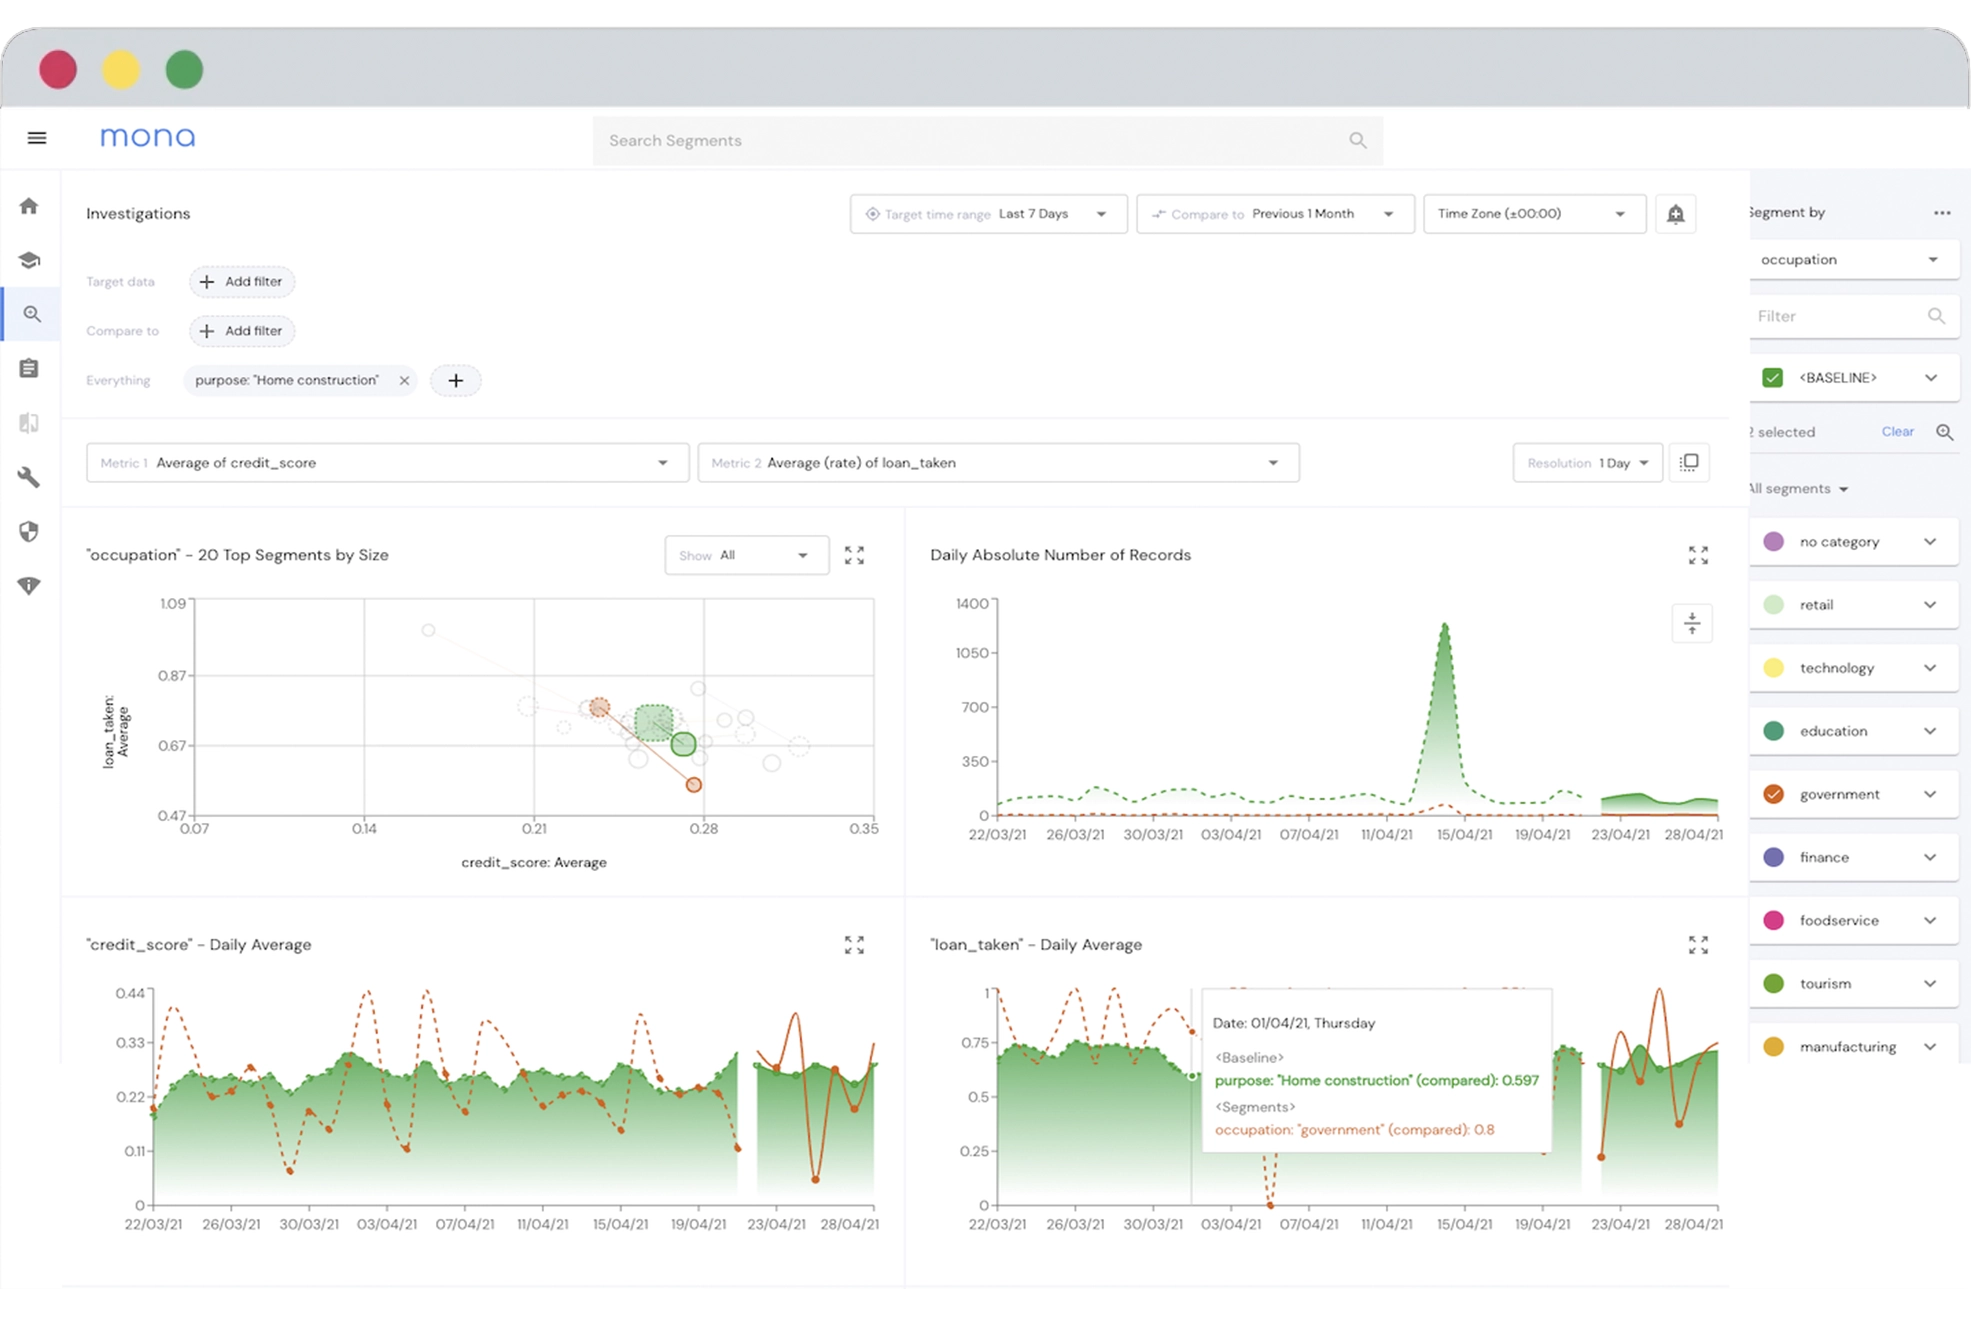Add filter to Target data
Viewport: 1971px width, 1334px height.
point(242,282)
